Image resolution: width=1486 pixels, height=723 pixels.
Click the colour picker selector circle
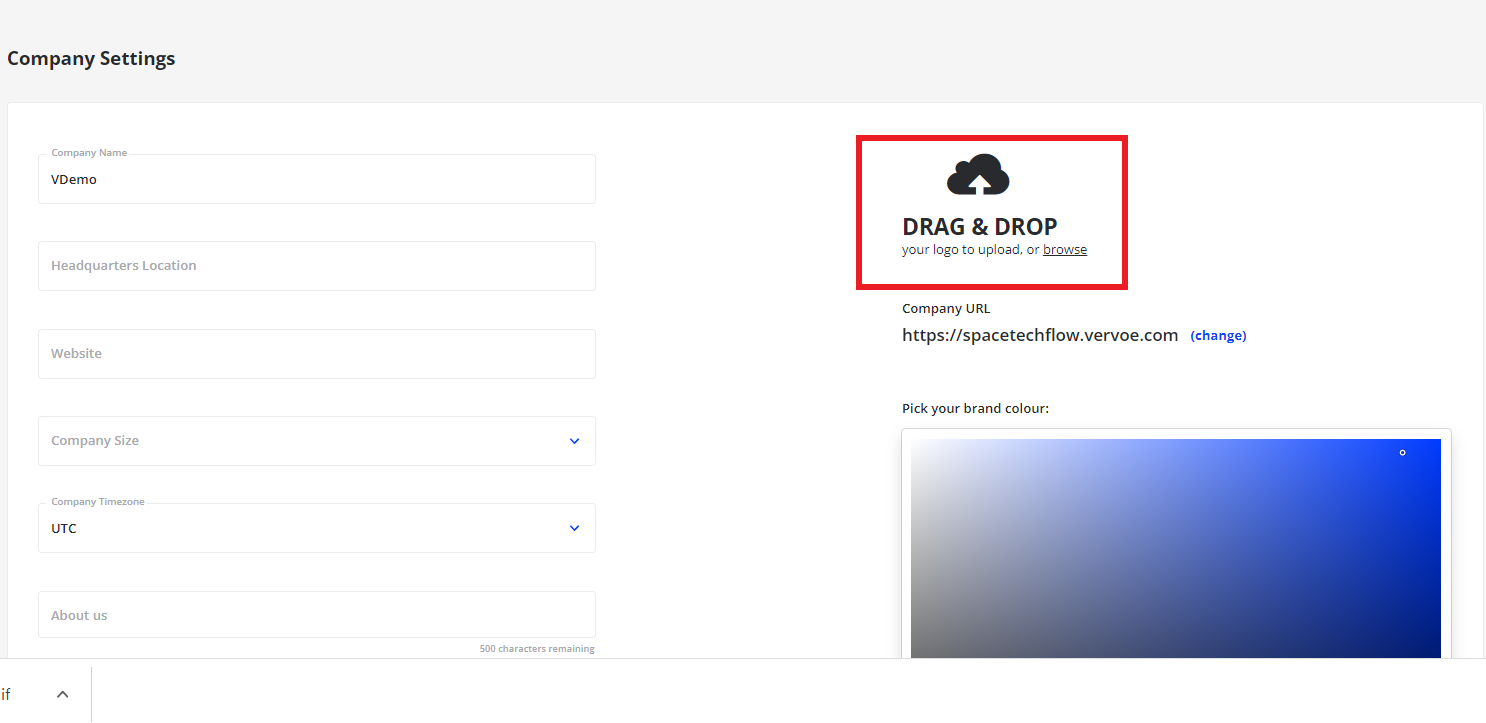1402,453
